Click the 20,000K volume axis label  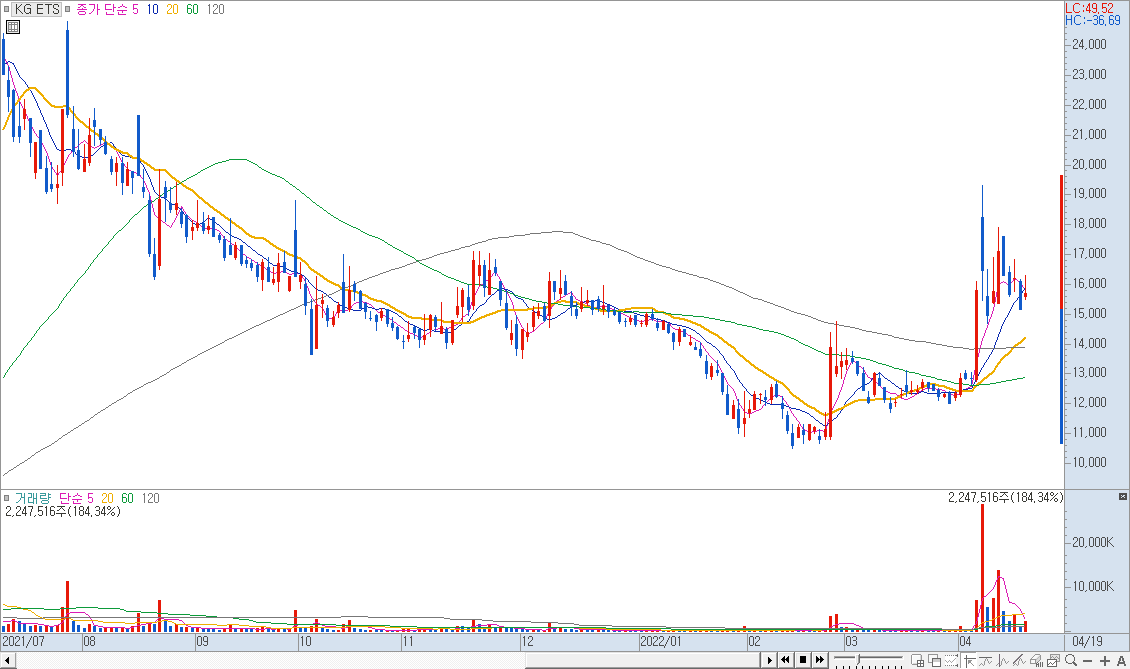[x=1093, y=542]
